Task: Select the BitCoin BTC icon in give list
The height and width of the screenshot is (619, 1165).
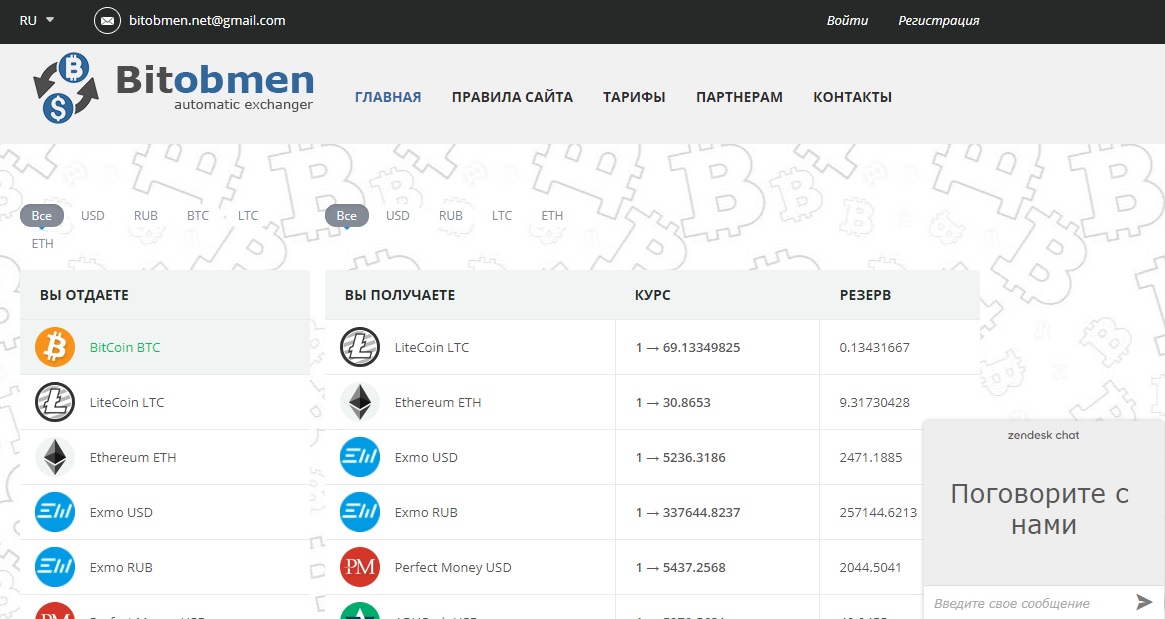Action: tap(55, 347)
